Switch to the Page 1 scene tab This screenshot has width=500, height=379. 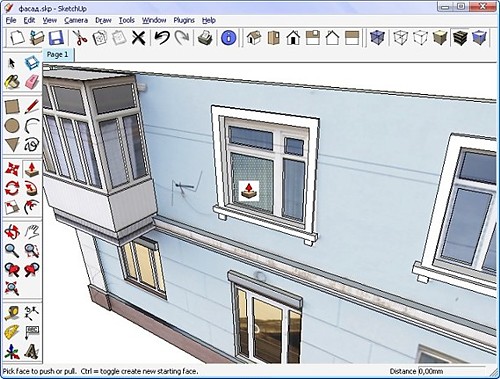[57, 54]
